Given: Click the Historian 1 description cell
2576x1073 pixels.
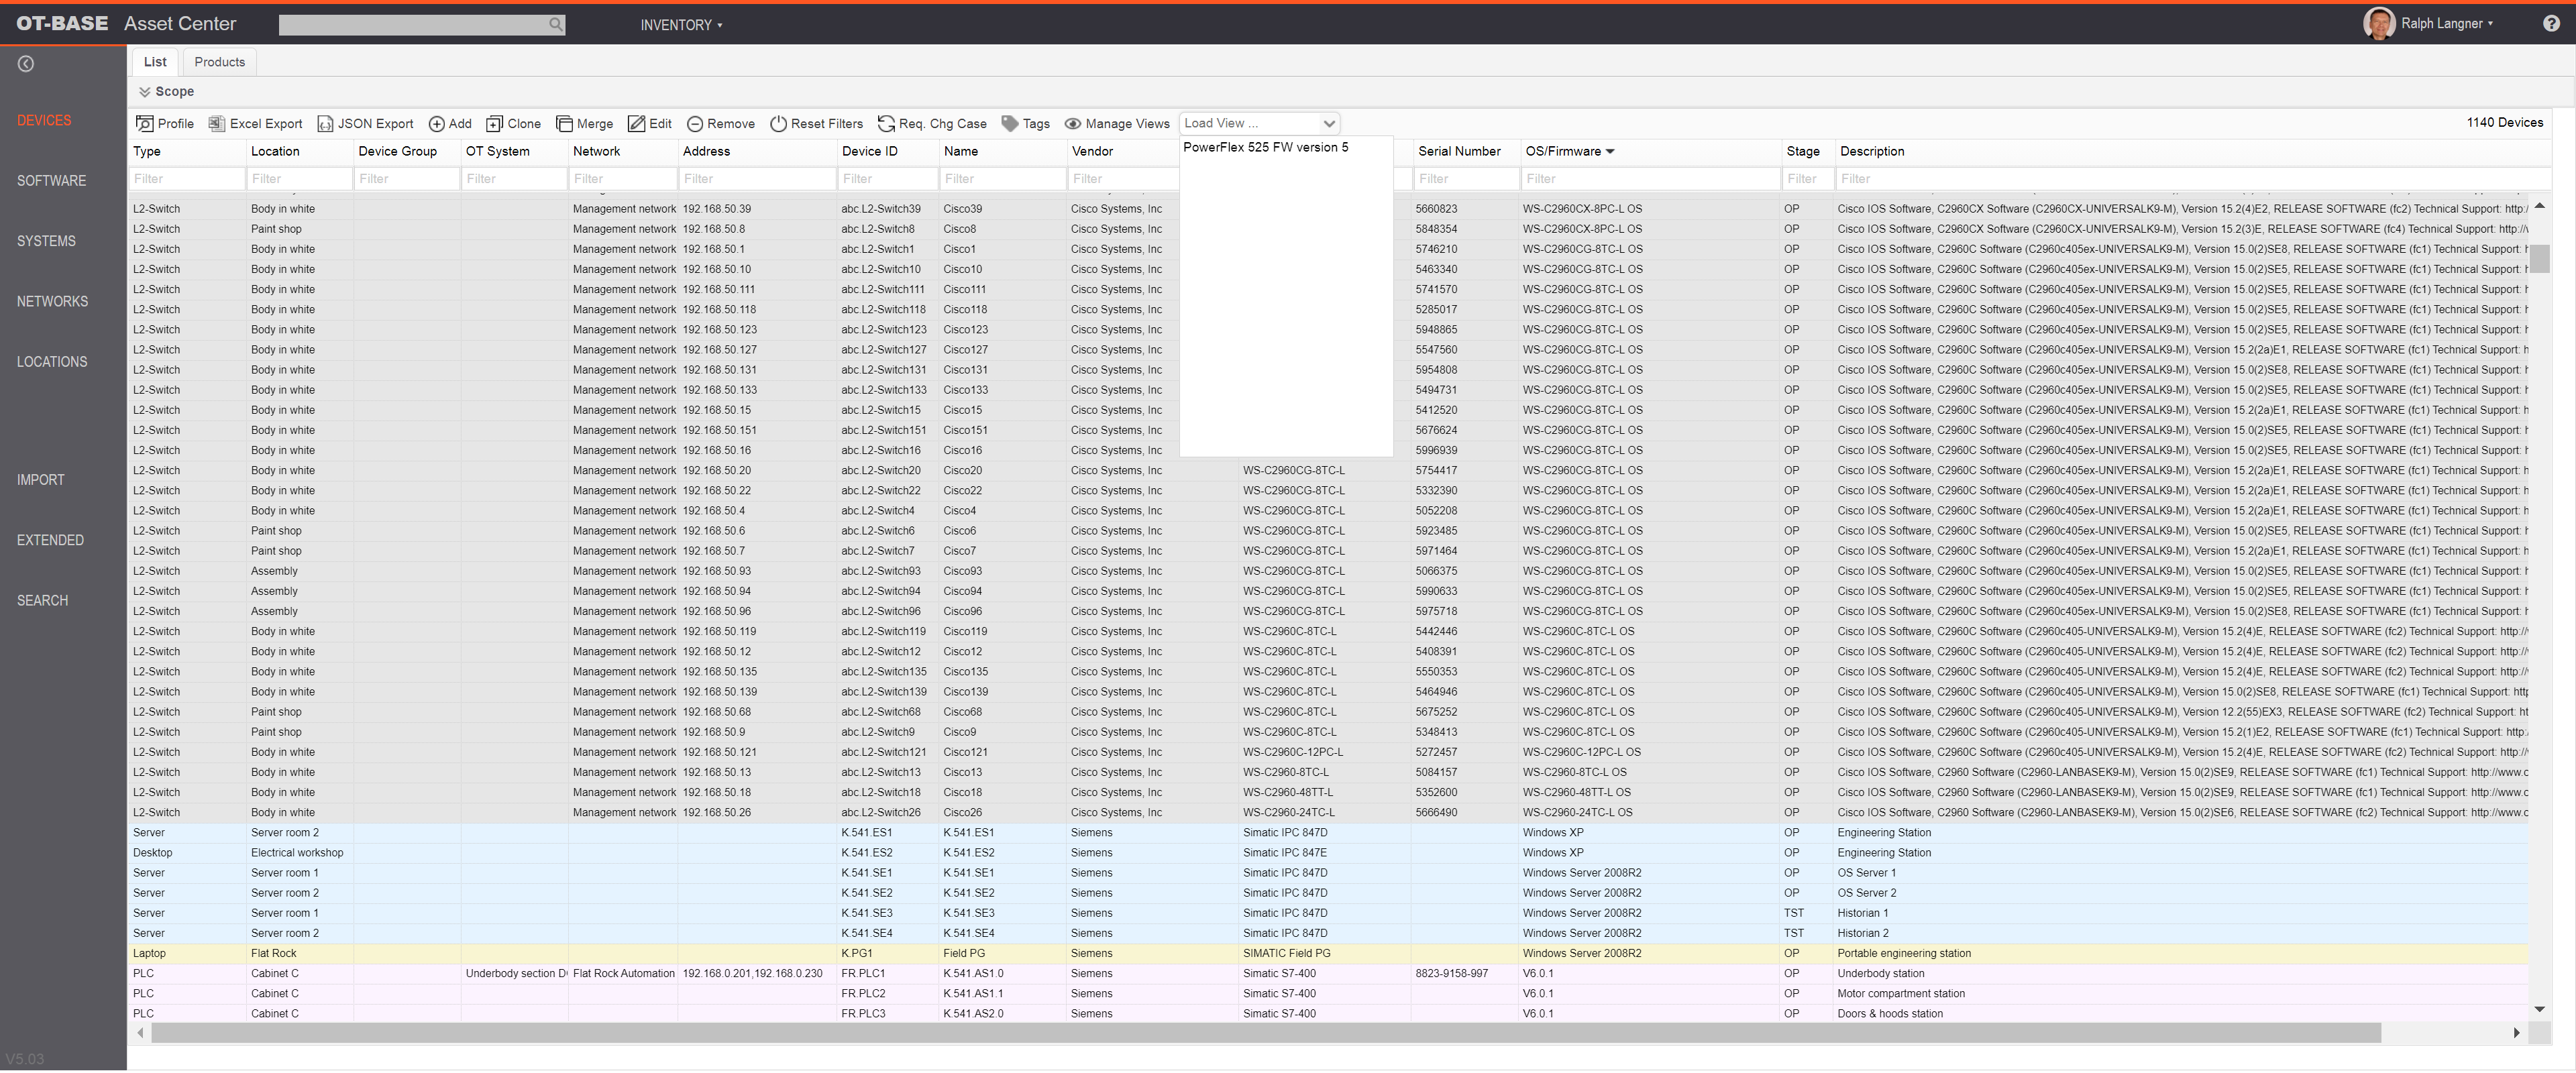Looking at the screenshot, I should 1862,914.
